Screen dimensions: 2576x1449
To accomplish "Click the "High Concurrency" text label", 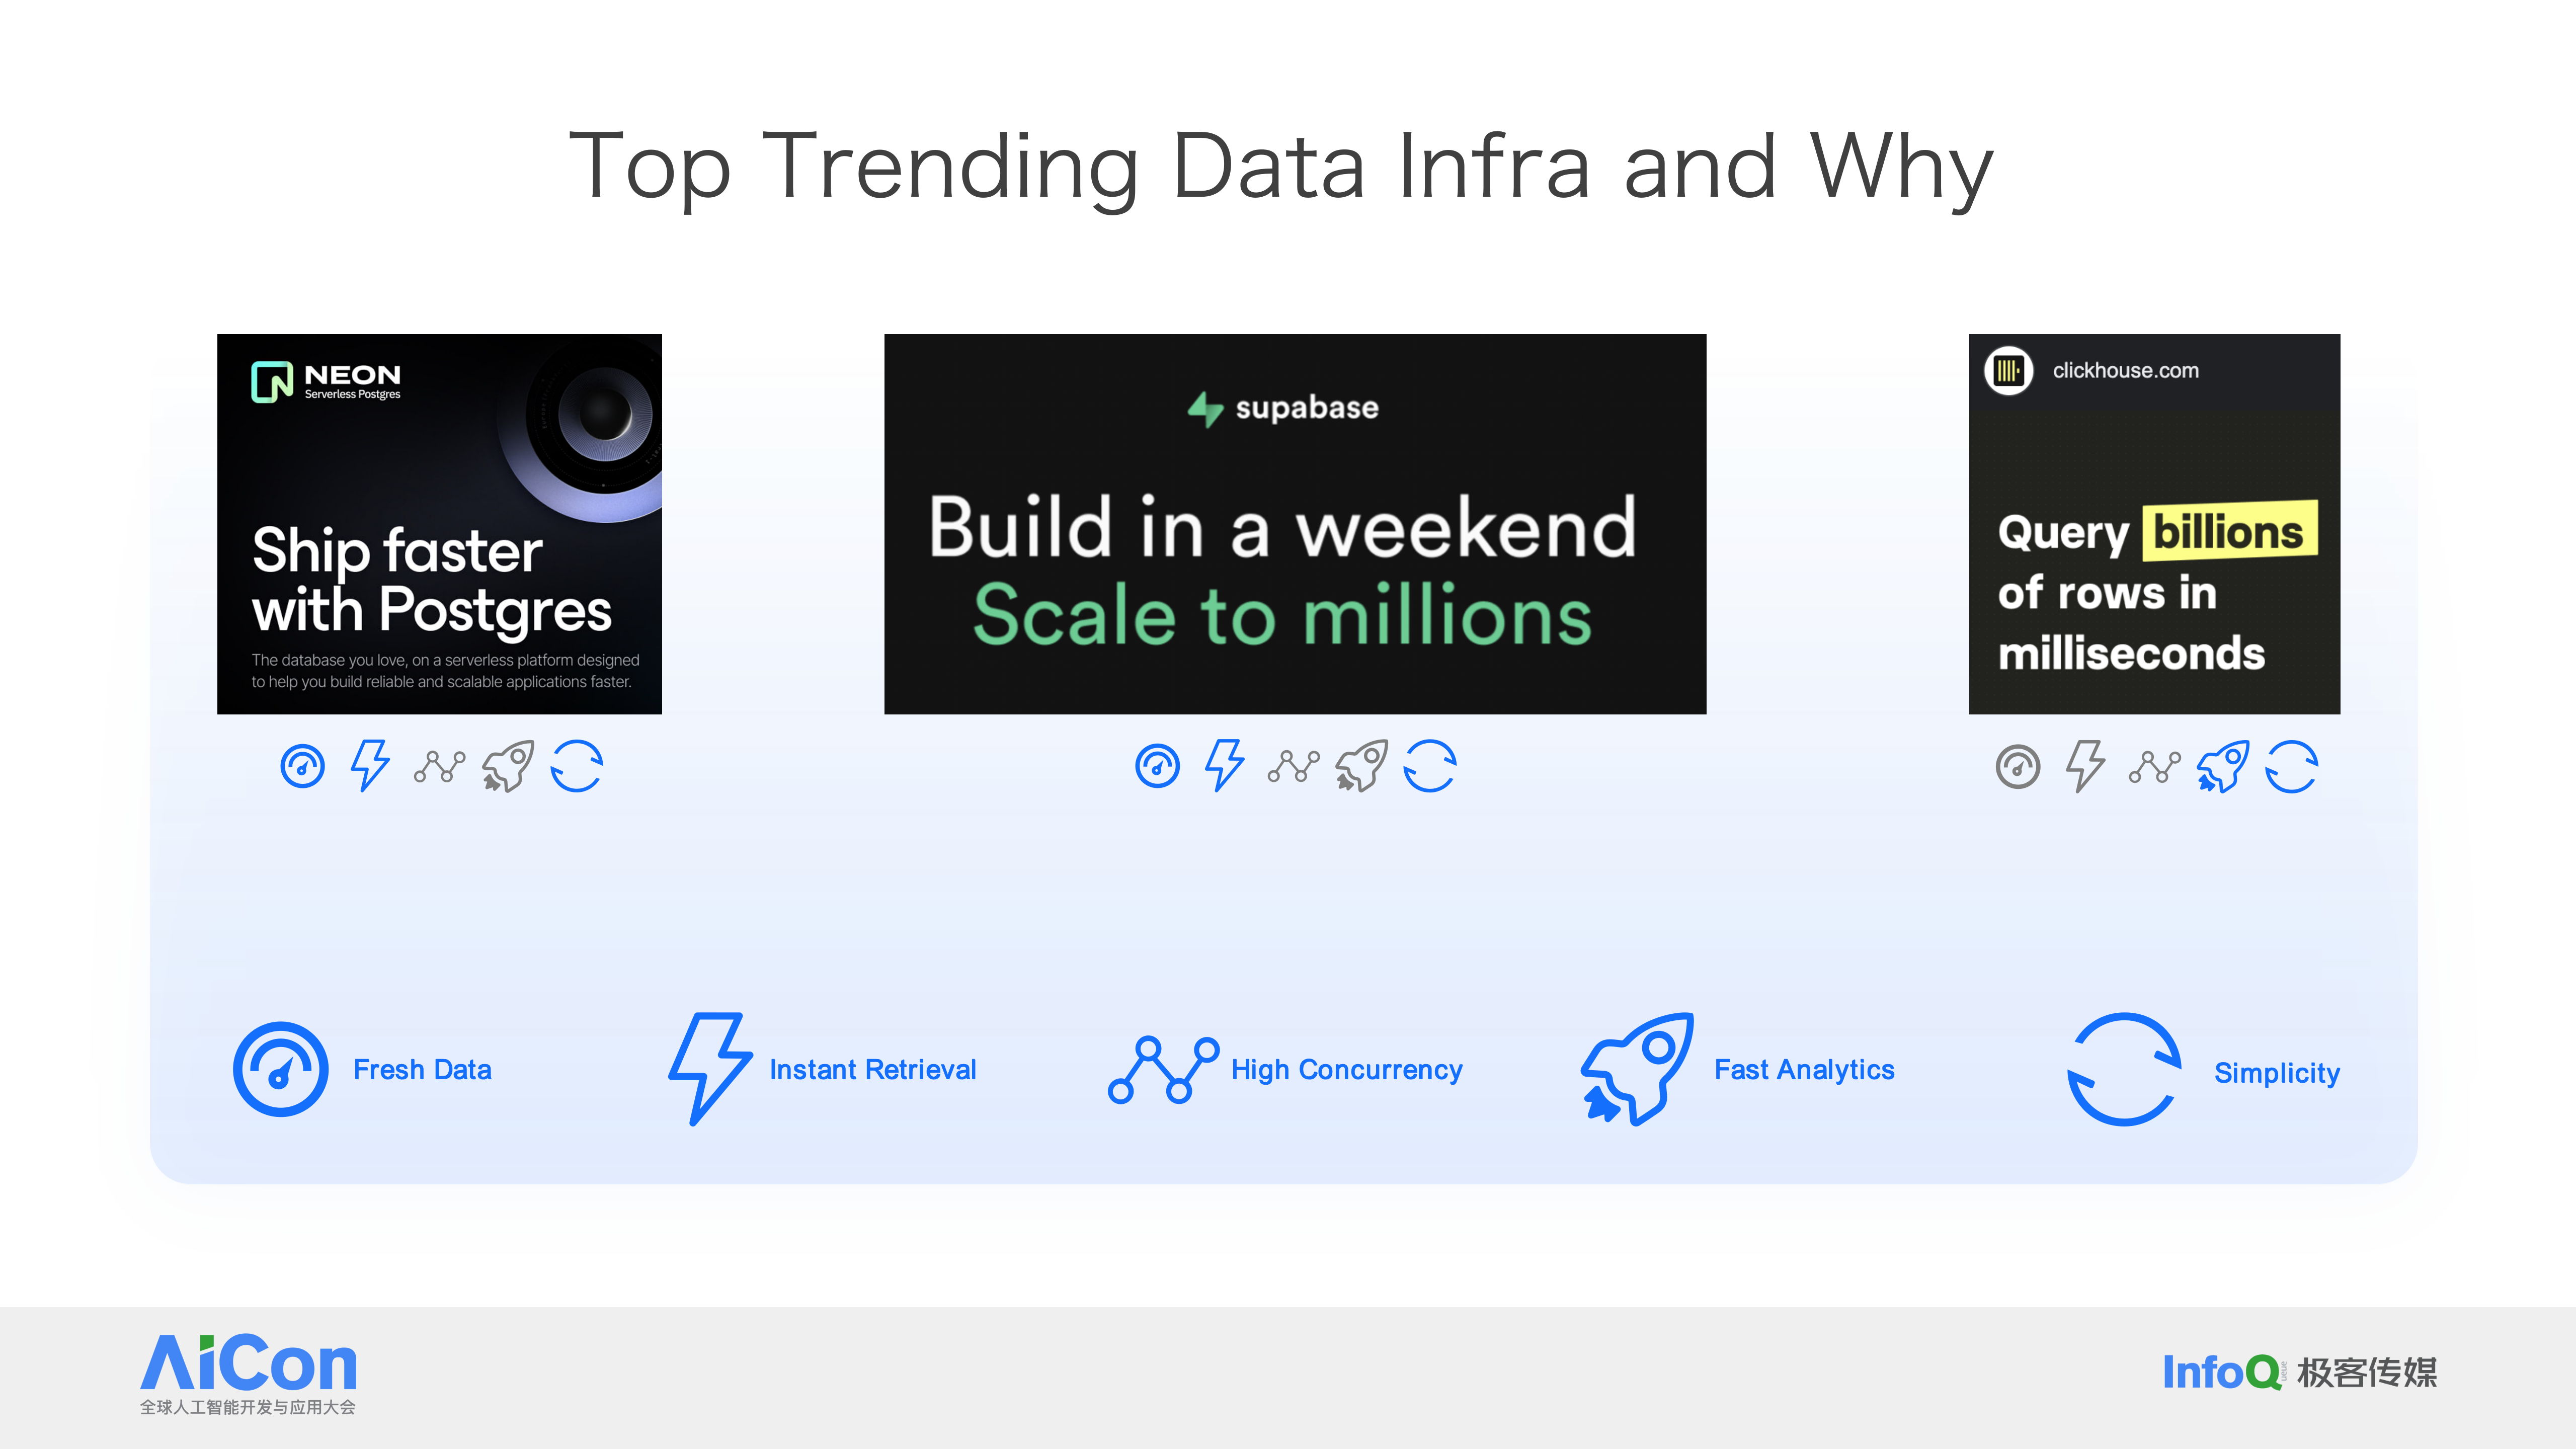I will [x=1346, y=1070].
